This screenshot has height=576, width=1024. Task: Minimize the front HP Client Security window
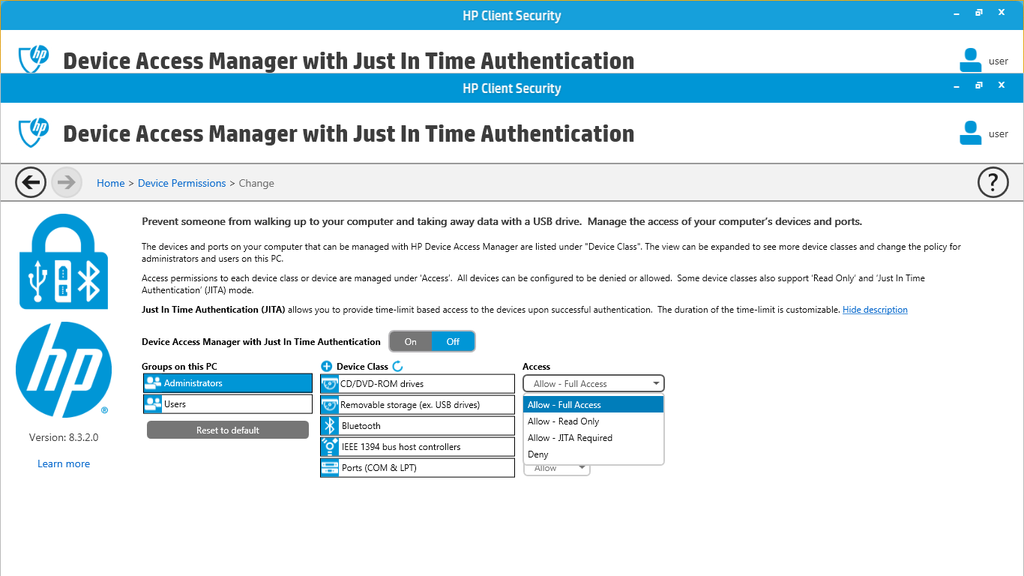pos(956,86)
